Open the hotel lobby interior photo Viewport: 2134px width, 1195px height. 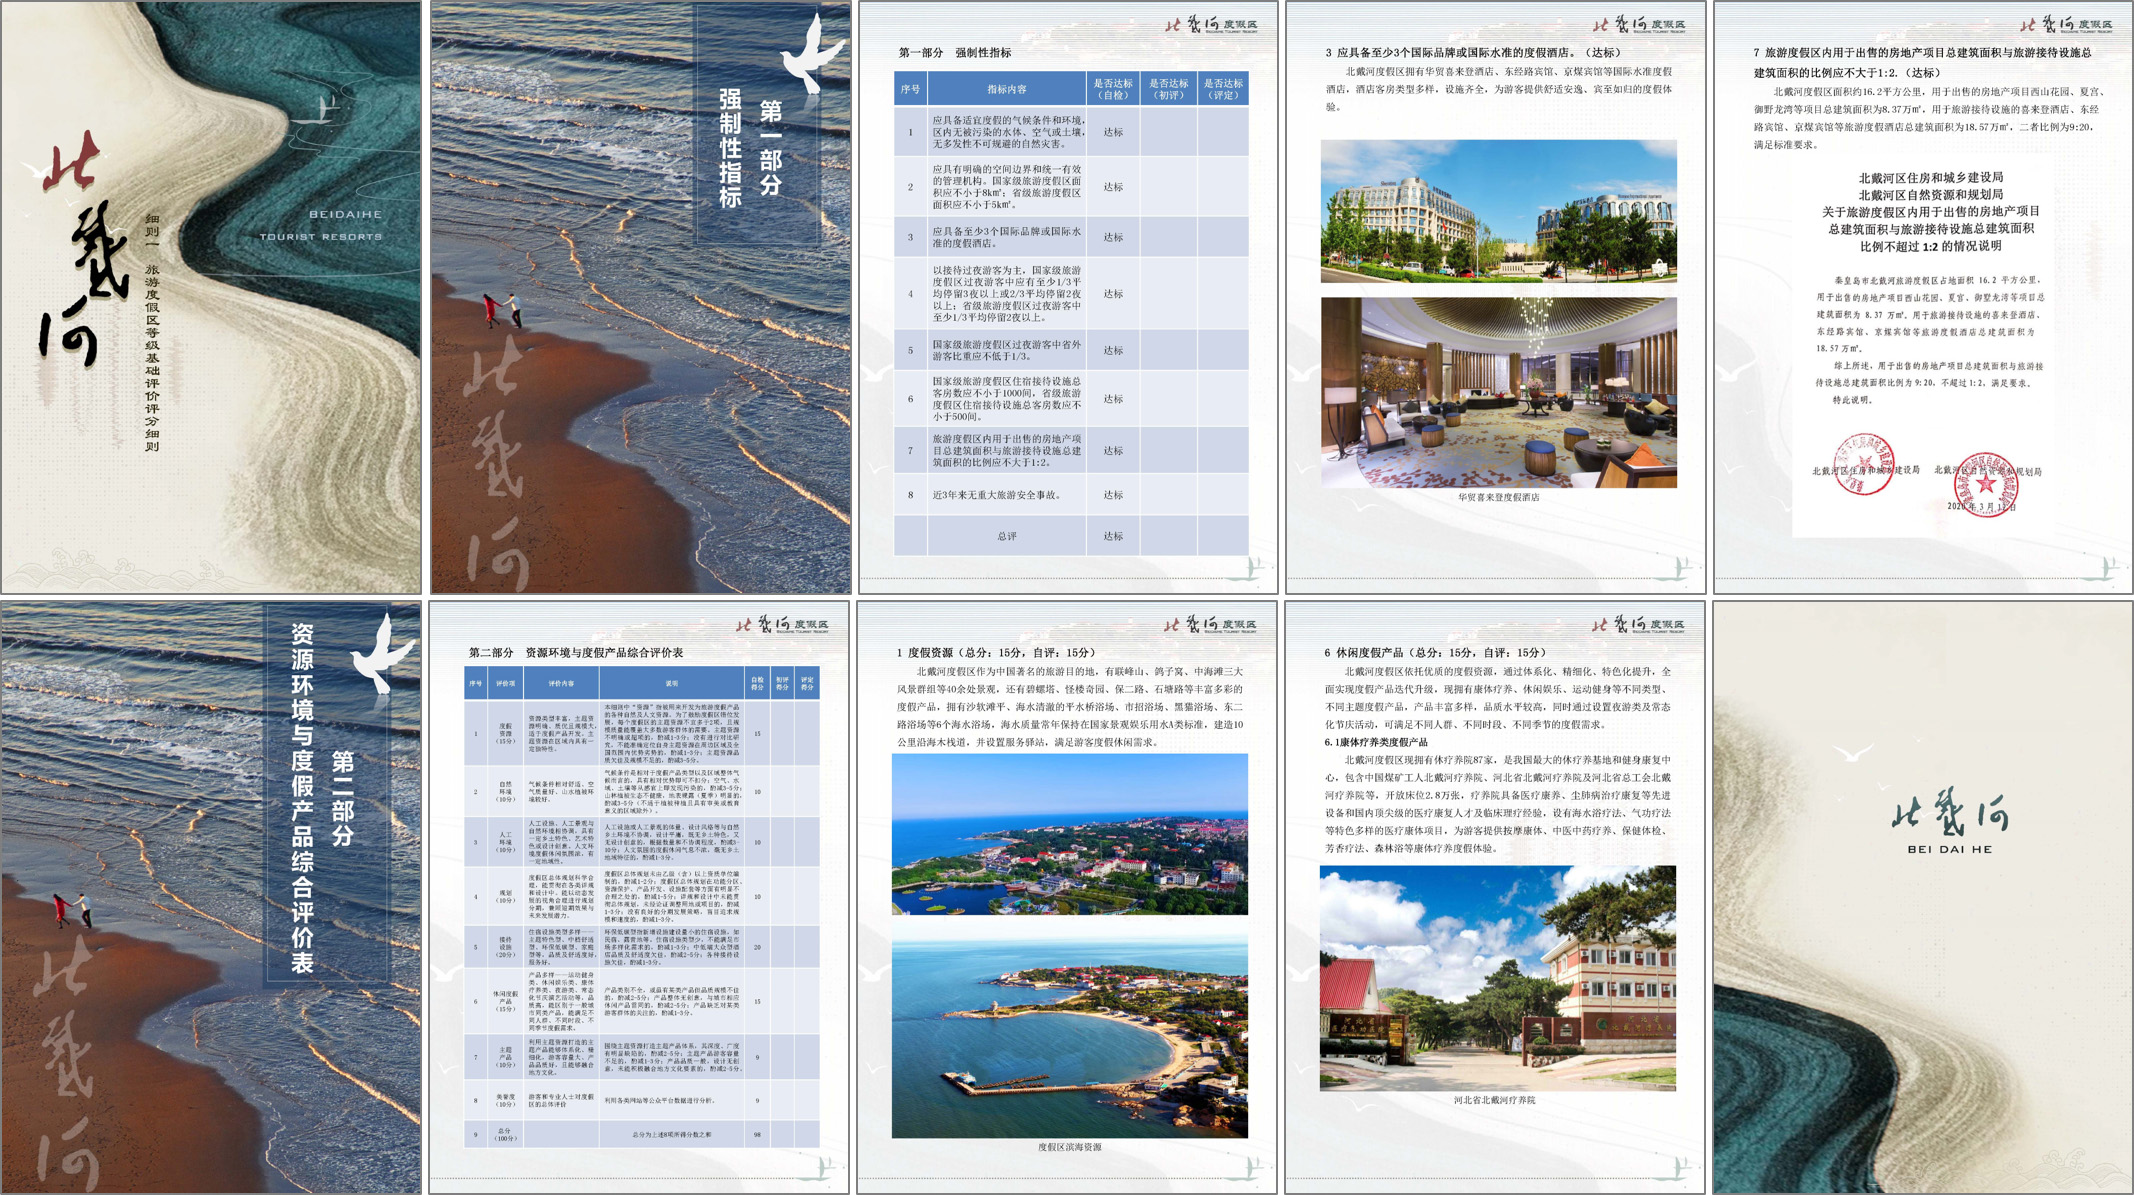point(1498,392)
